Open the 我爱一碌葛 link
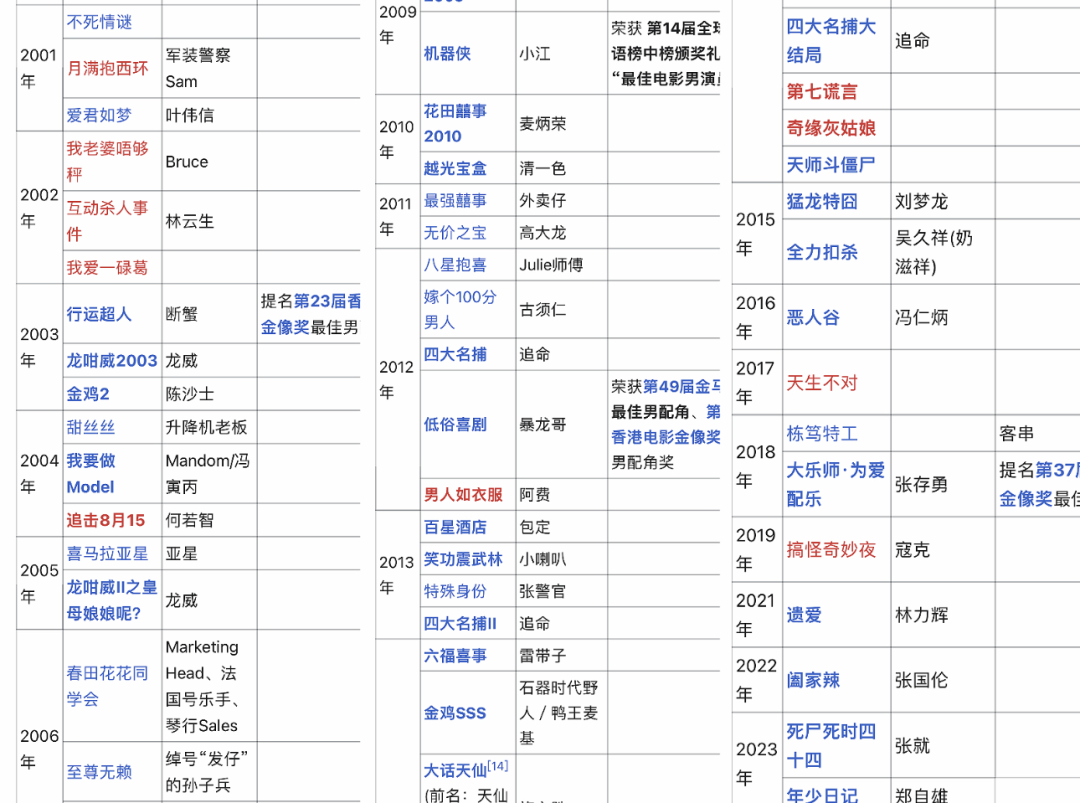Image resolution: width=1080 pixels, height=803 pixels. click(107, 267)
